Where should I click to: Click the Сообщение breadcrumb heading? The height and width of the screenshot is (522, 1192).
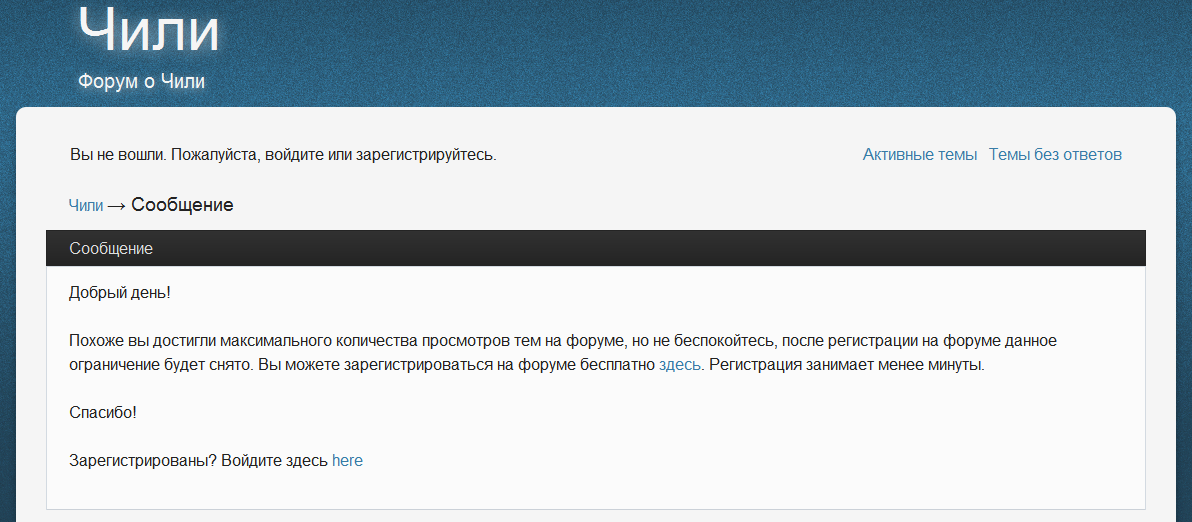point(182,205)
